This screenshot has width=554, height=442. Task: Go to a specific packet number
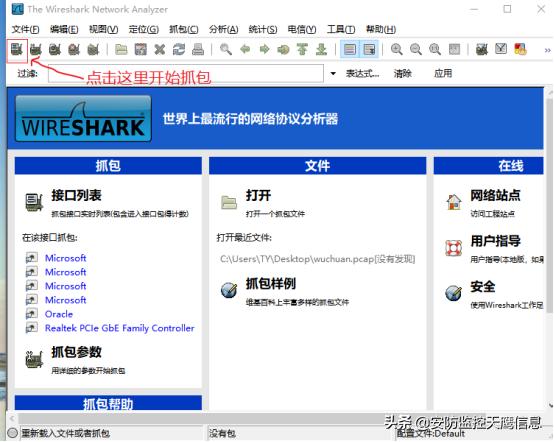283,49
